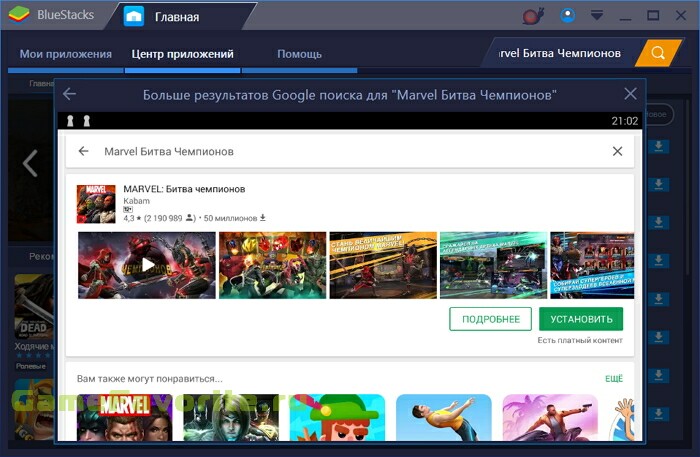The height and width of the screenshot is (457, 700).
Task: Click the Kabam developer name
Action: pyautogui.click(x=136, y=201)
